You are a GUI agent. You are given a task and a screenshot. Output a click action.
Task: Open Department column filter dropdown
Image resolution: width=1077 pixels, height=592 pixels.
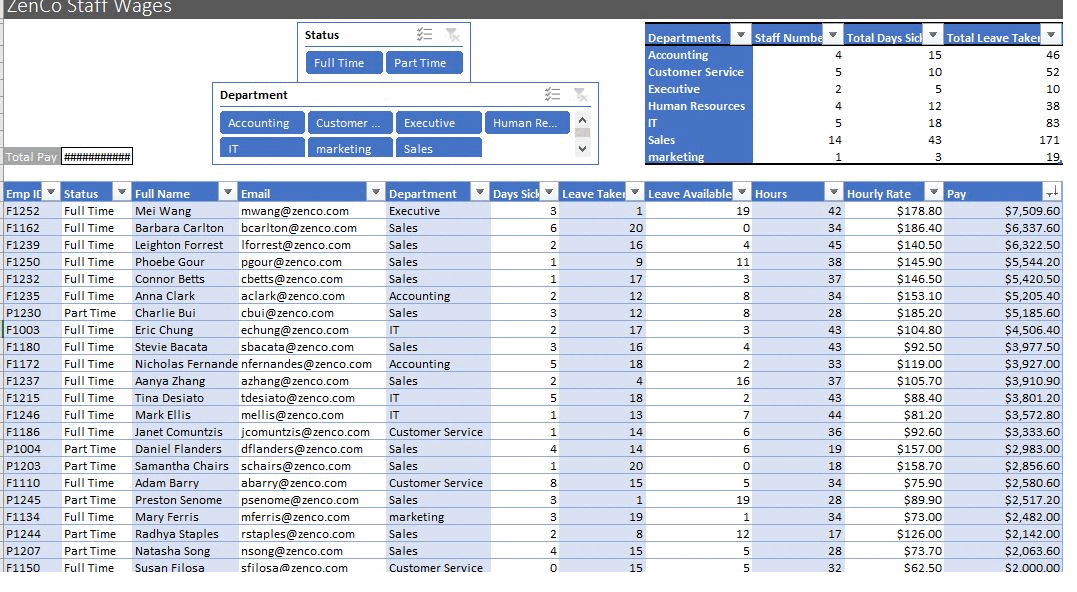pyautogui.click(x=480, y=192)
